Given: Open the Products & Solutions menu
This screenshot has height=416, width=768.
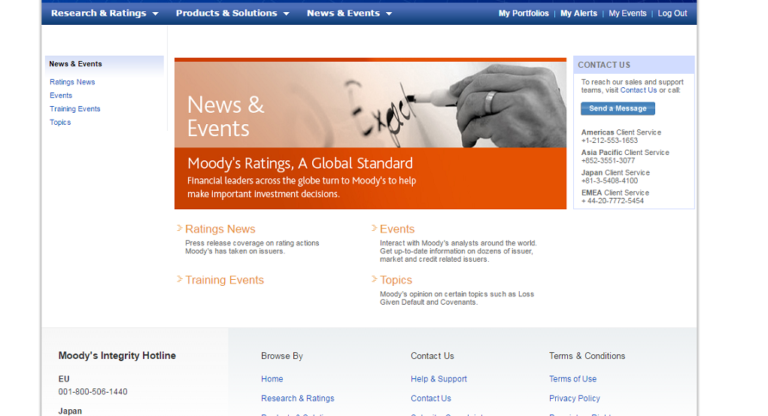Looking at the screenshot, I should 226,13.
